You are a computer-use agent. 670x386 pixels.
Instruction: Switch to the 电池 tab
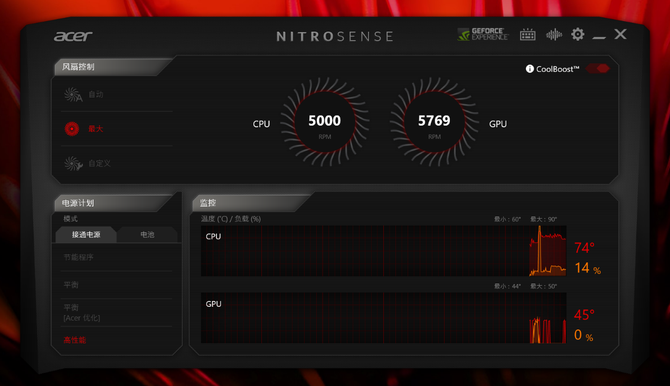[x=147, y=235]
